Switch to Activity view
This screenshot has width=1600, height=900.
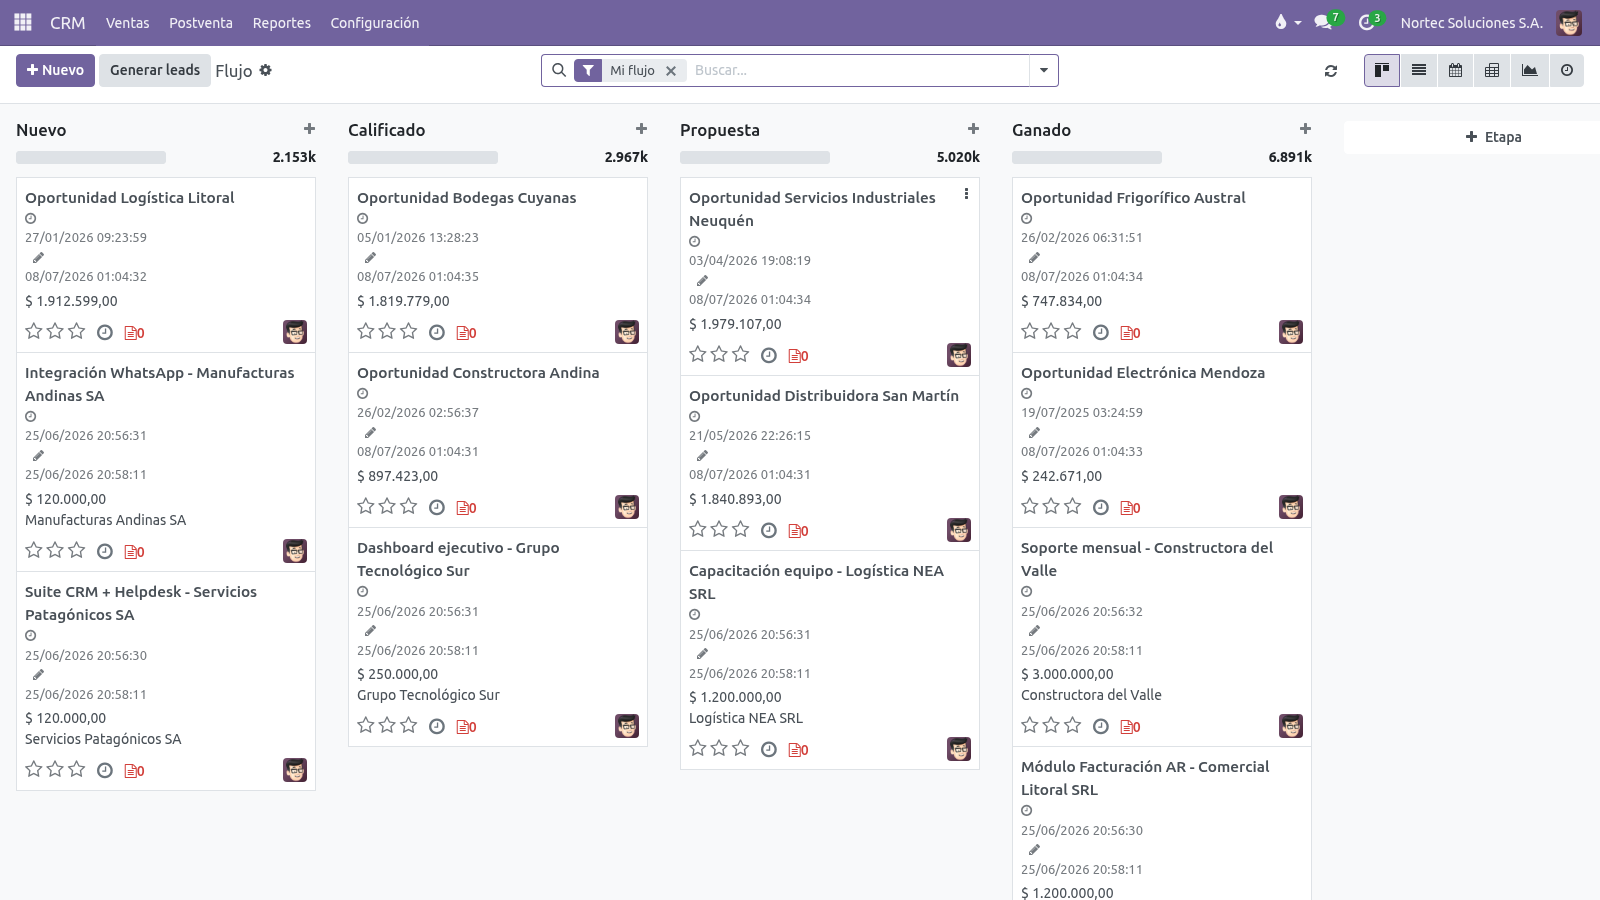click(1567, 70)
